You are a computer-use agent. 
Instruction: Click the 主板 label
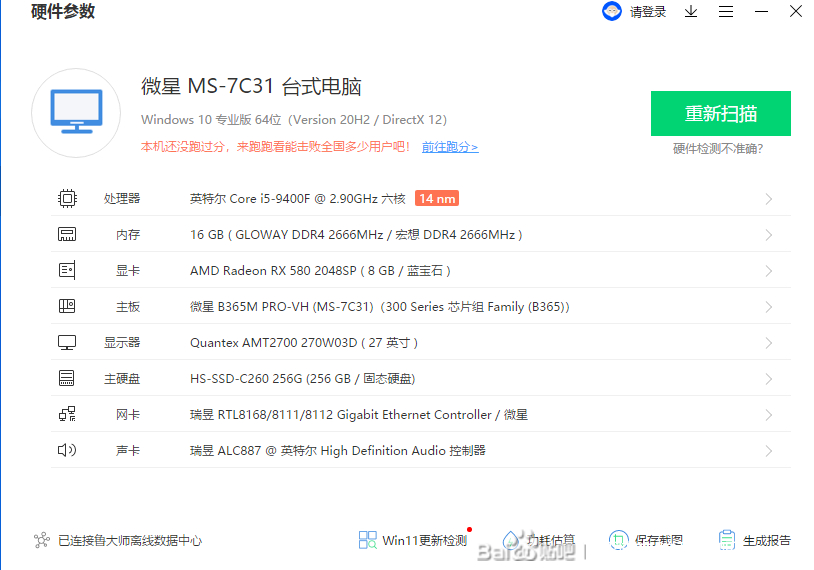(x=128, y=307)
